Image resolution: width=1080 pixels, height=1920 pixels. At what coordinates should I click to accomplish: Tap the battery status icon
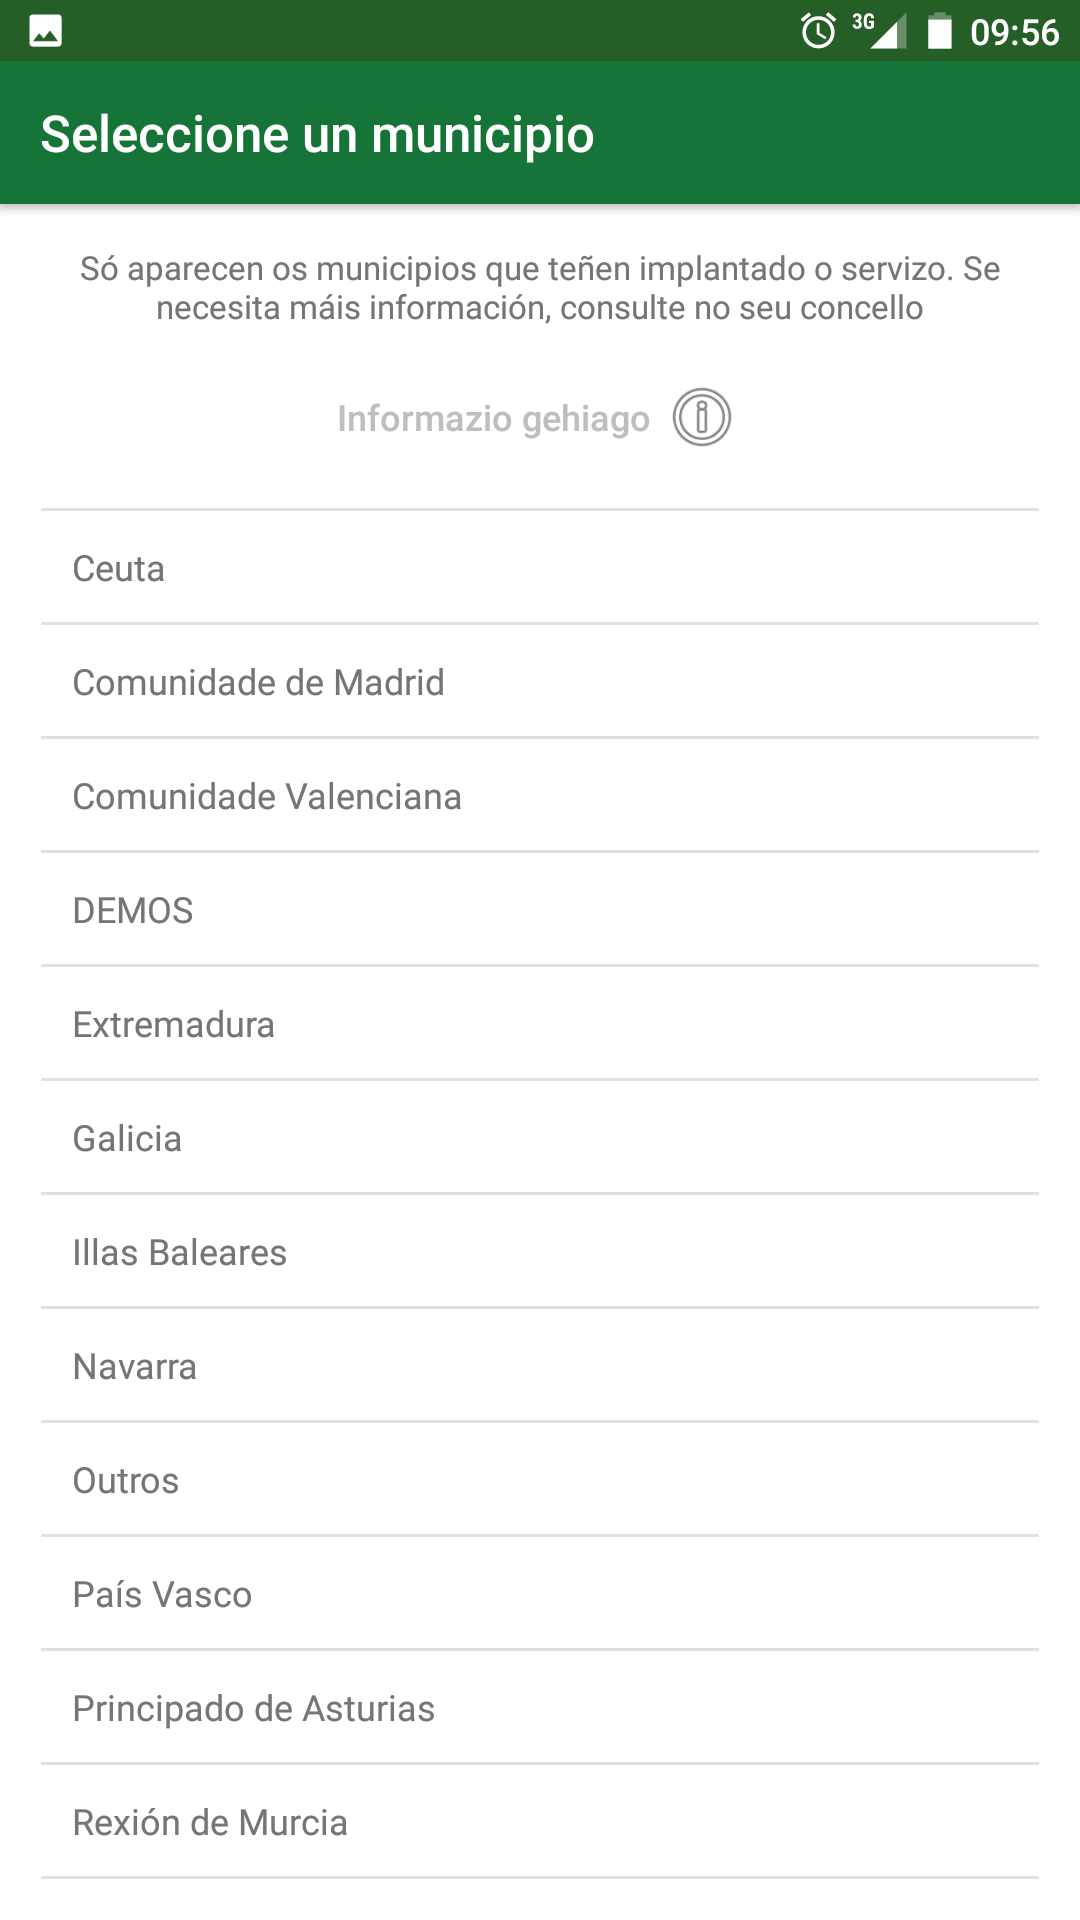(939, 32)
